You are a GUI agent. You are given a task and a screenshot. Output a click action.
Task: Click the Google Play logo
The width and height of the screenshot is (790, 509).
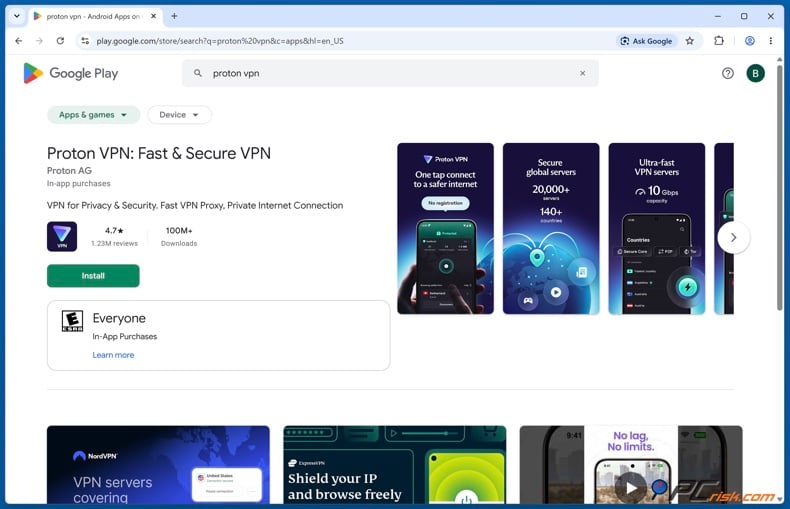[x=71, y=73]
